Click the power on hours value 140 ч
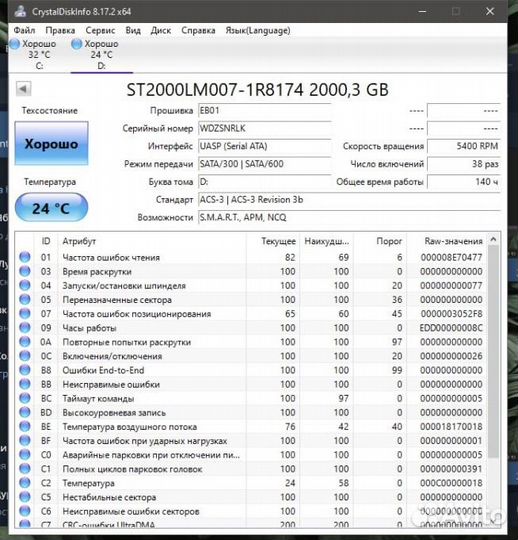 point(464,182)
